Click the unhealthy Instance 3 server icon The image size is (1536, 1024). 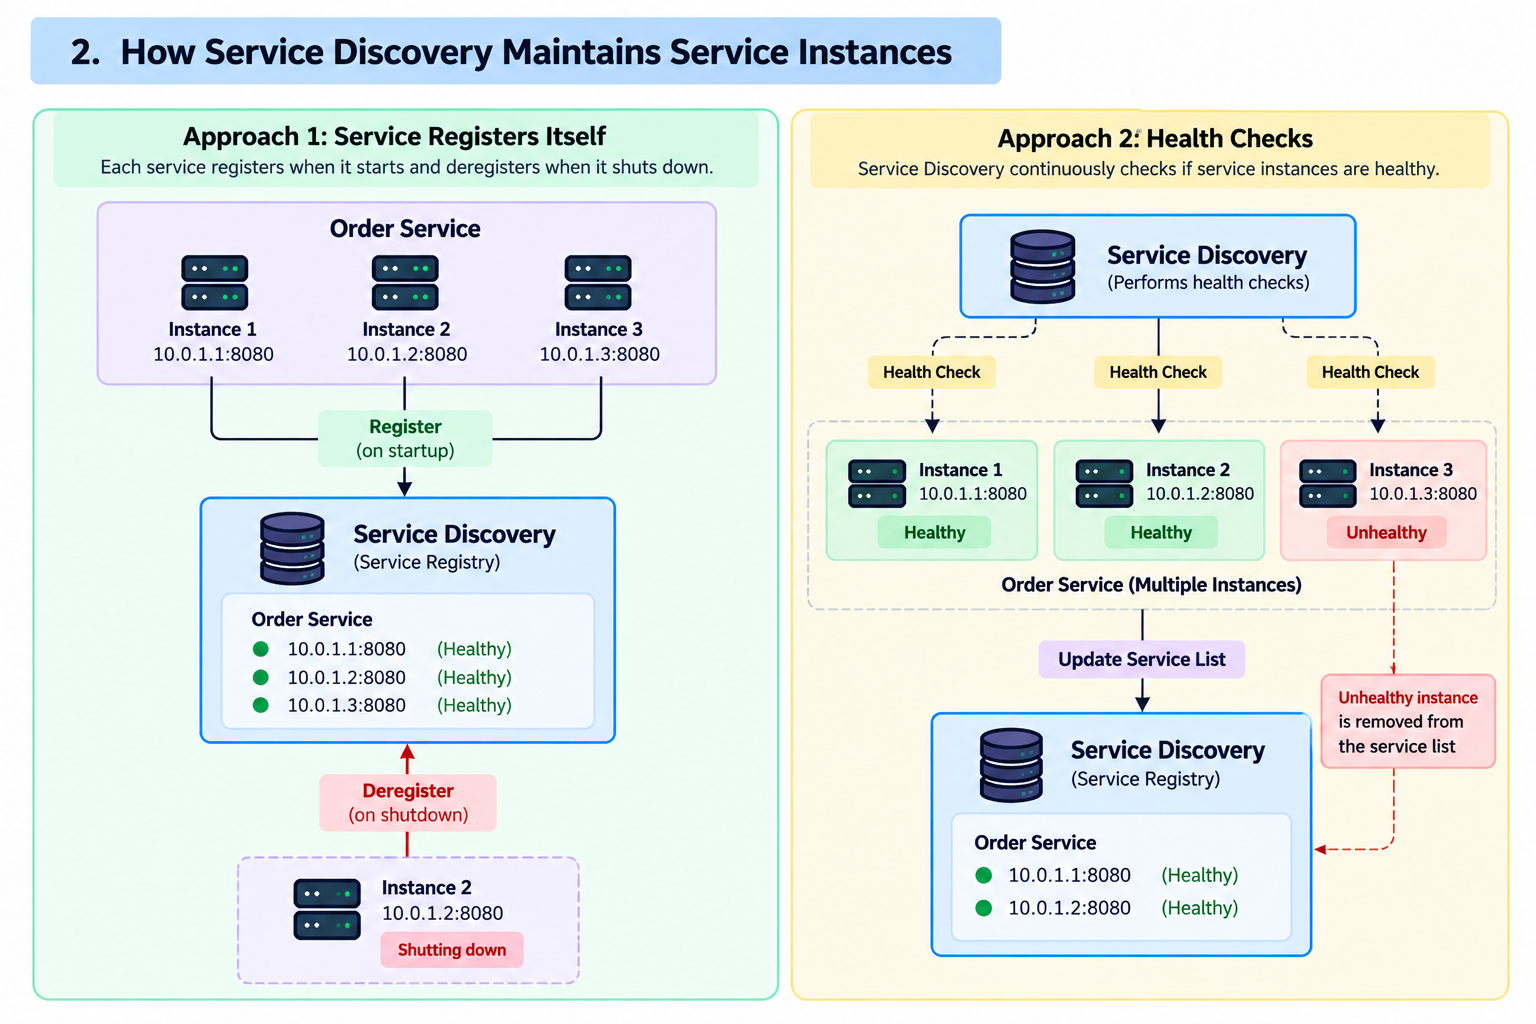1327,483
